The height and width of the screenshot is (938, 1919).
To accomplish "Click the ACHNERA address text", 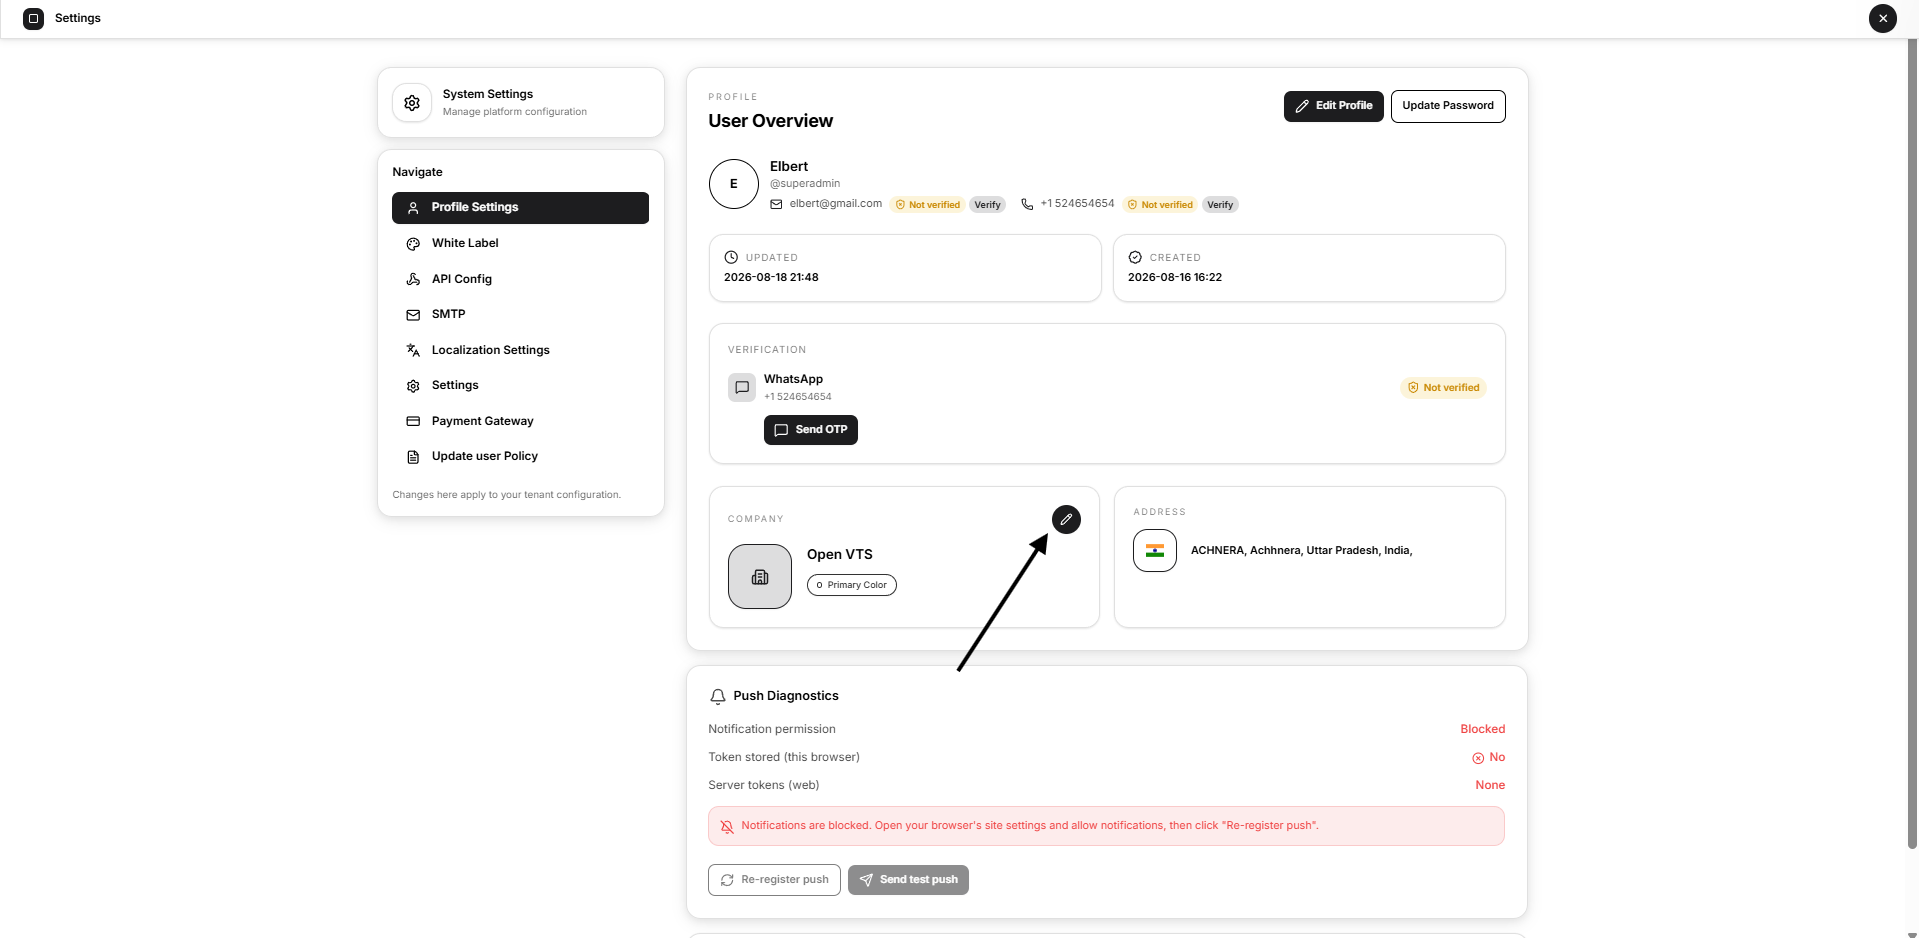I will coord(1301,551).
